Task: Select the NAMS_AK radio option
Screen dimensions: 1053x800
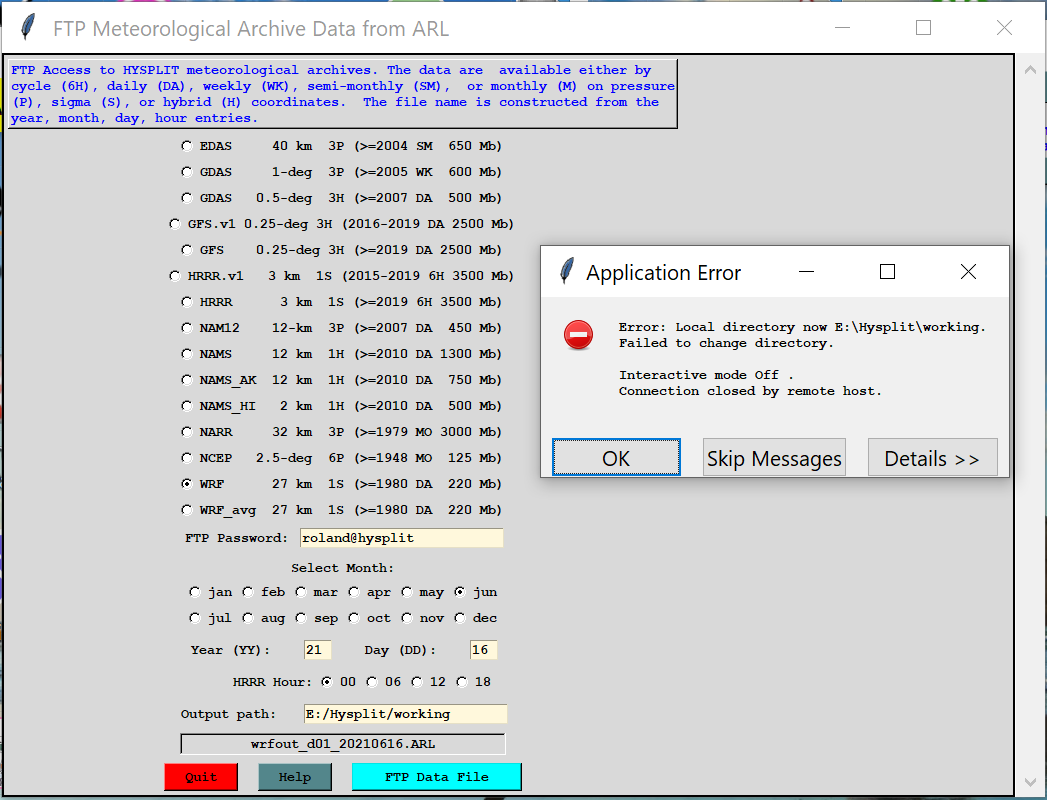Action: point(187,380)
